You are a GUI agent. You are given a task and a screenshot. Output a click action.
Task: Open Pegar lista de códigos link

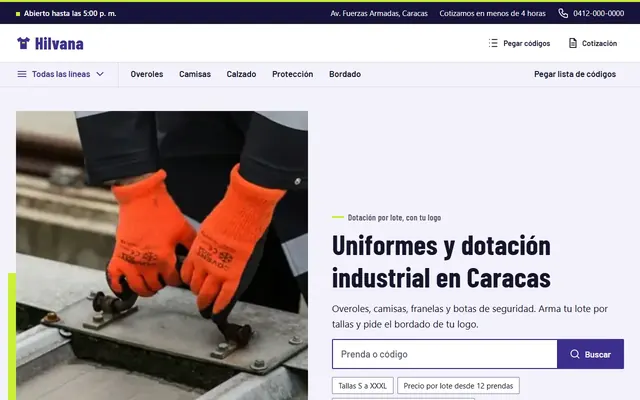[x=575, y=74]
